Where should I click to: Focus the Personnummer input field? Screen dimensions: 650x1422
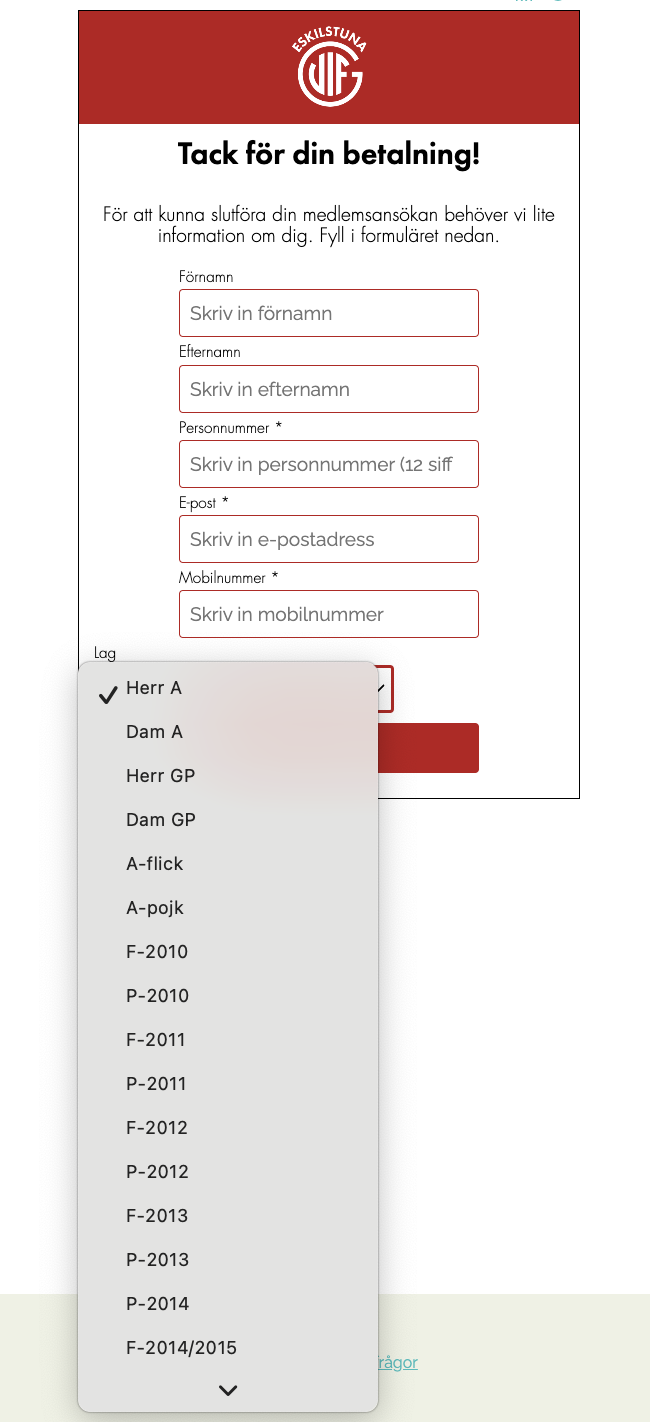329,464
